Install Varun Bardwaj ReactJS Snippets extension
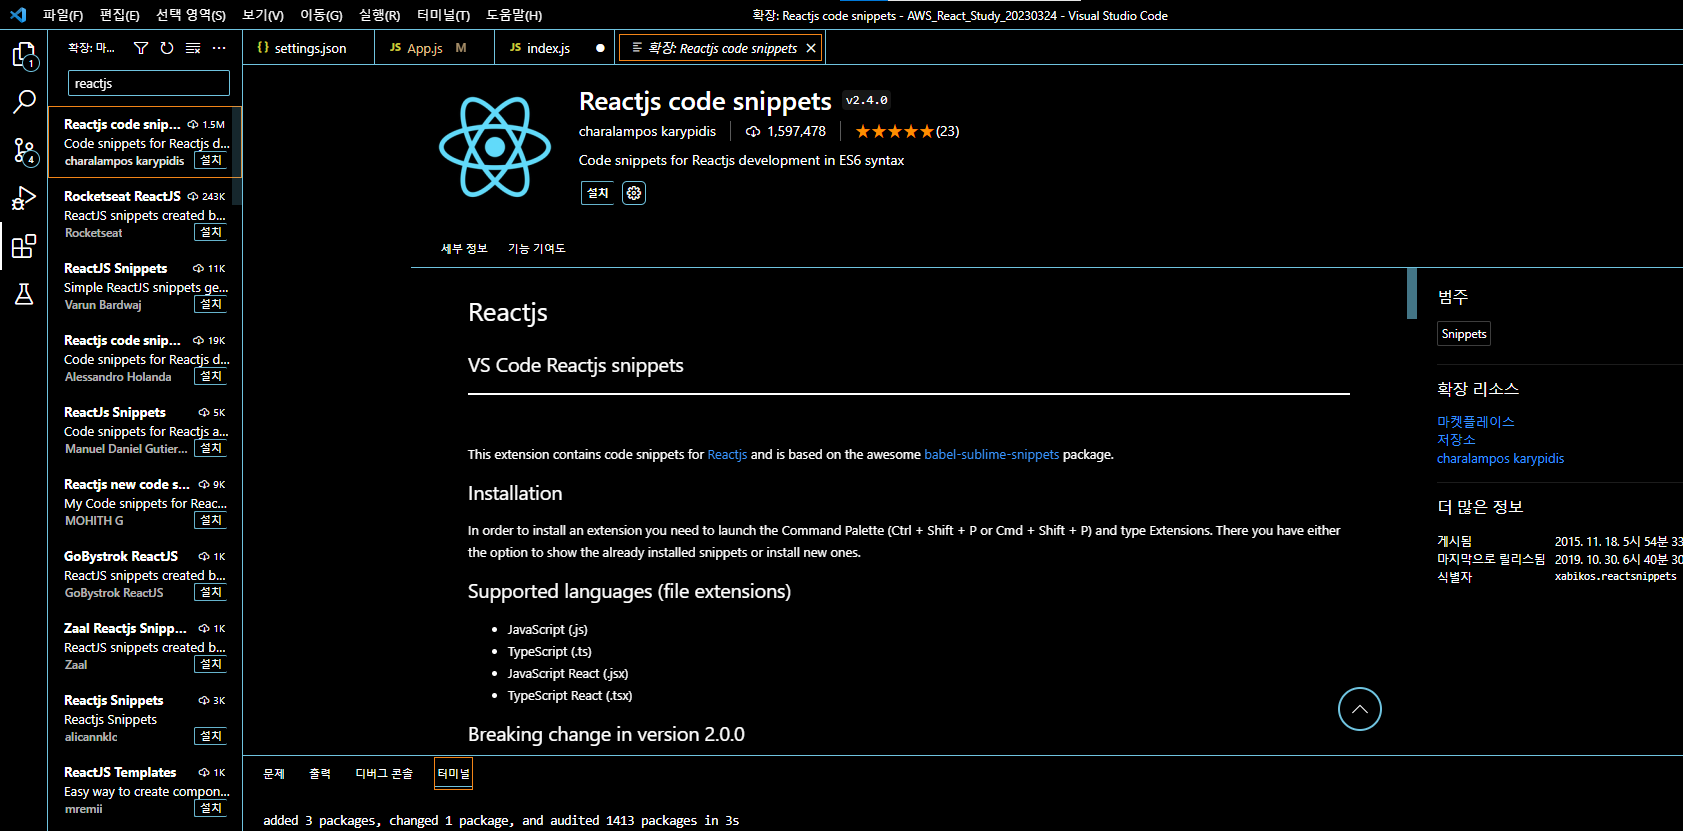The height and width of the screenshot is (831, 1683). point(211,304)
